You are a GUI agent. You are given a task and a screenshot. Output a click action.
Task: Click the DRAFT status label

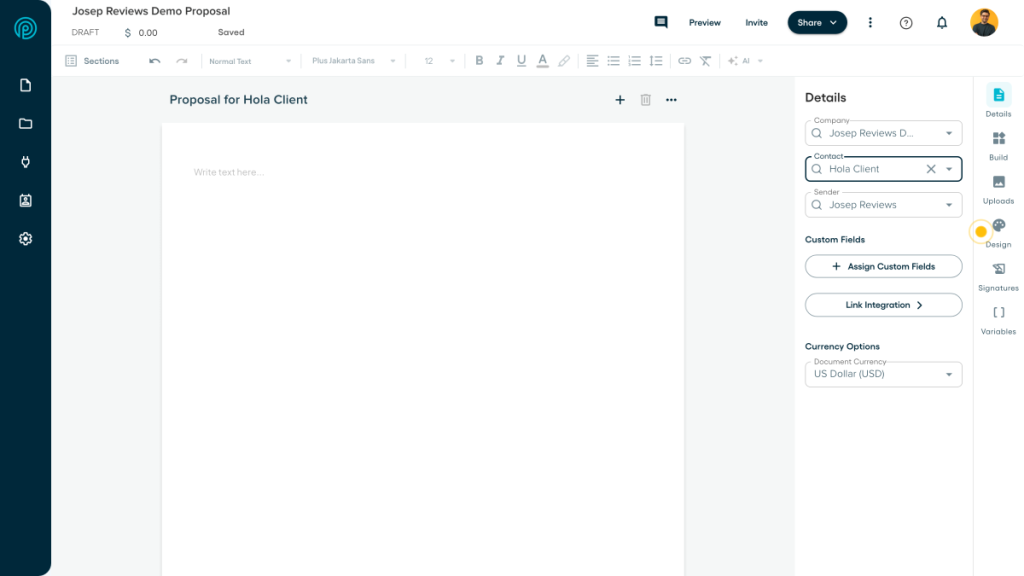[x=85, y=32]
